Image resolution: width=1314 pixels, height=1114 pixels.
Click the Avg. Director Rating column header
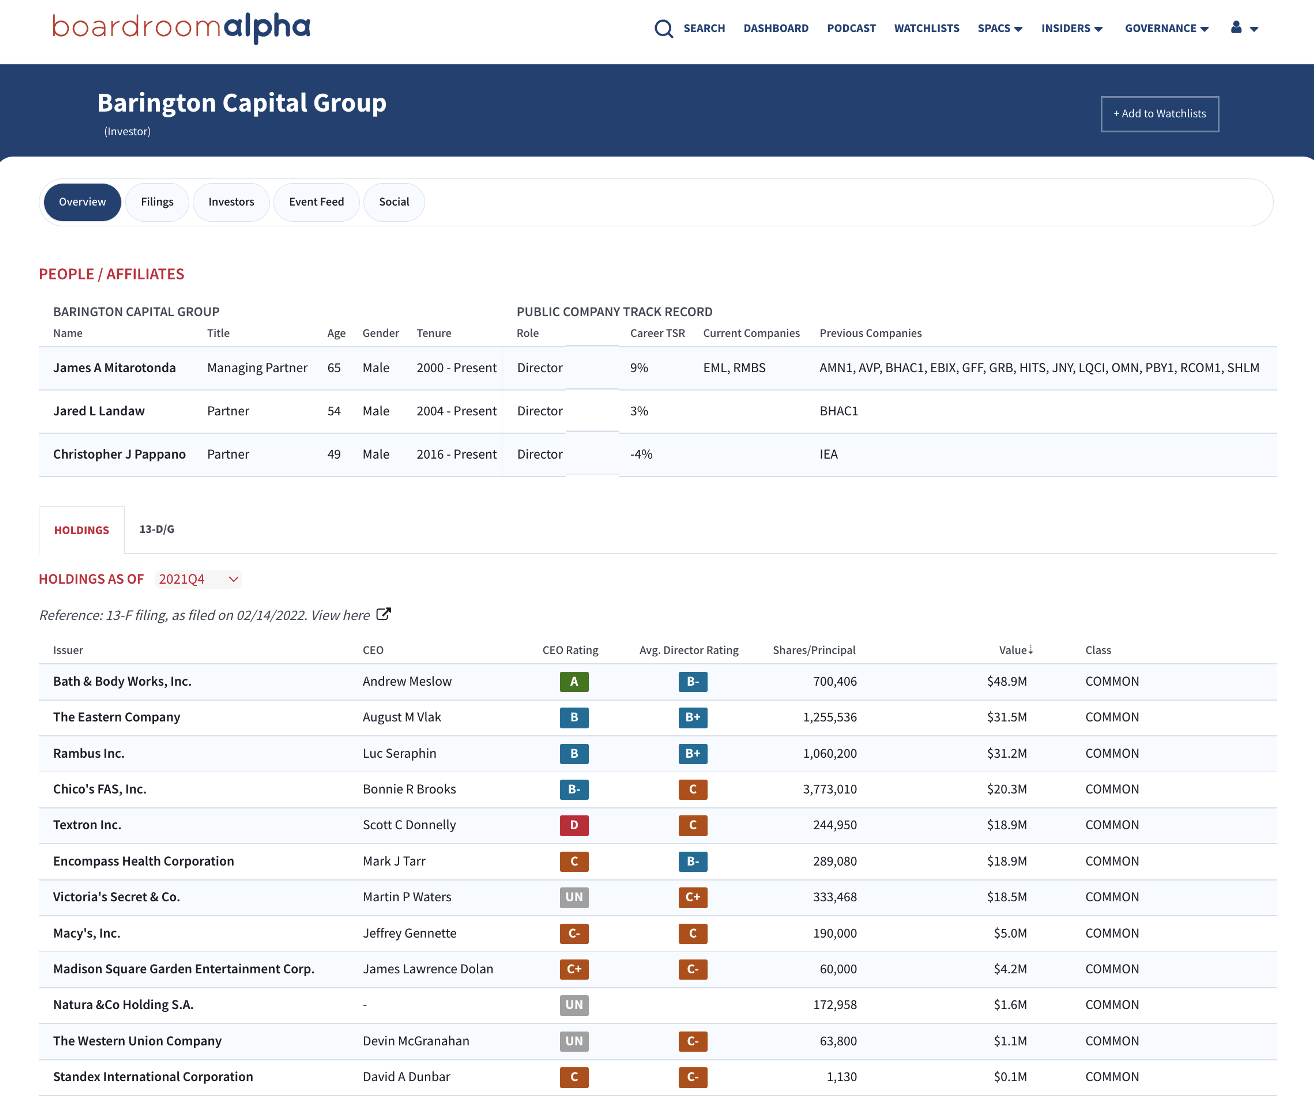tap(689, 651)
